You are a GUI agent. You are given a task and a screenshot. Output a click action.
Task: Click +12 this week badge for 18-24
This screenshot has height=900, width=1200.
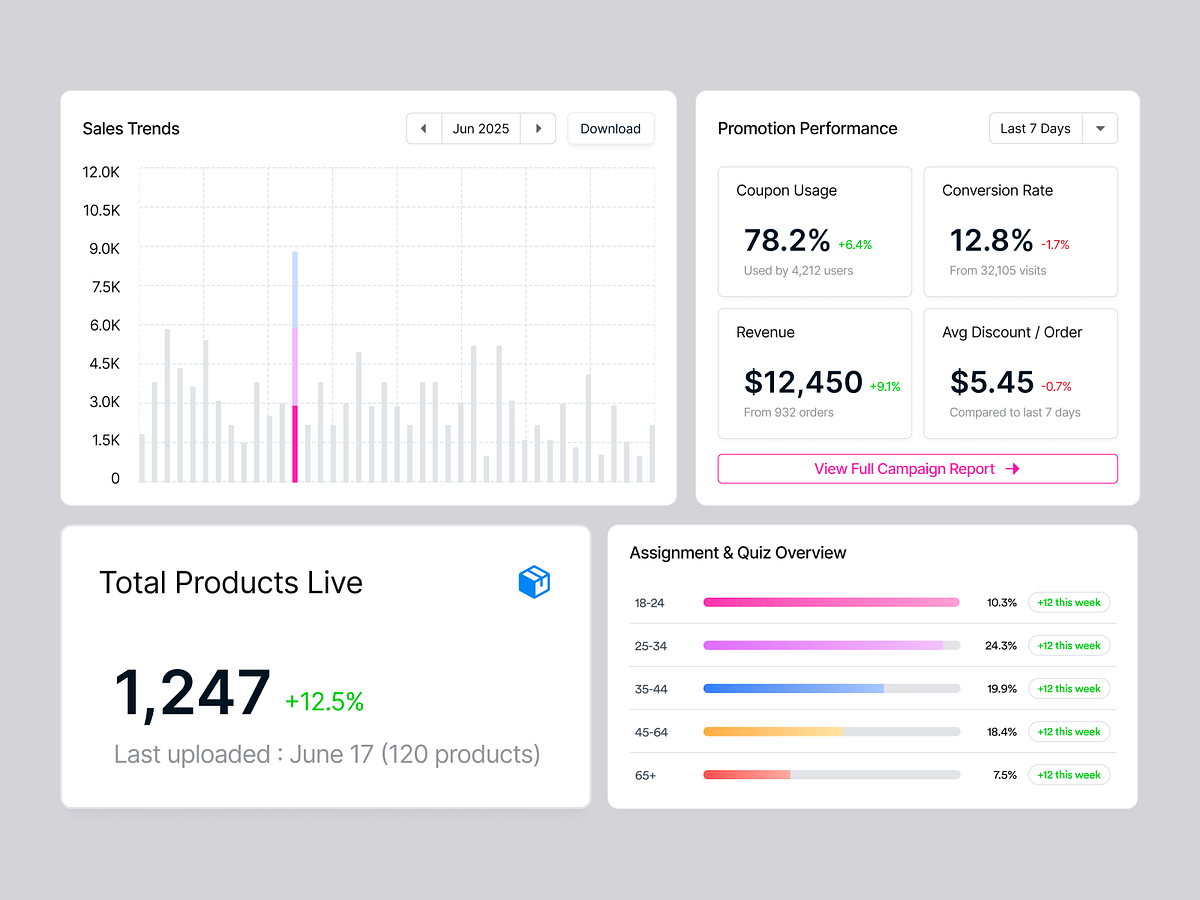[x=1069, y=603]
